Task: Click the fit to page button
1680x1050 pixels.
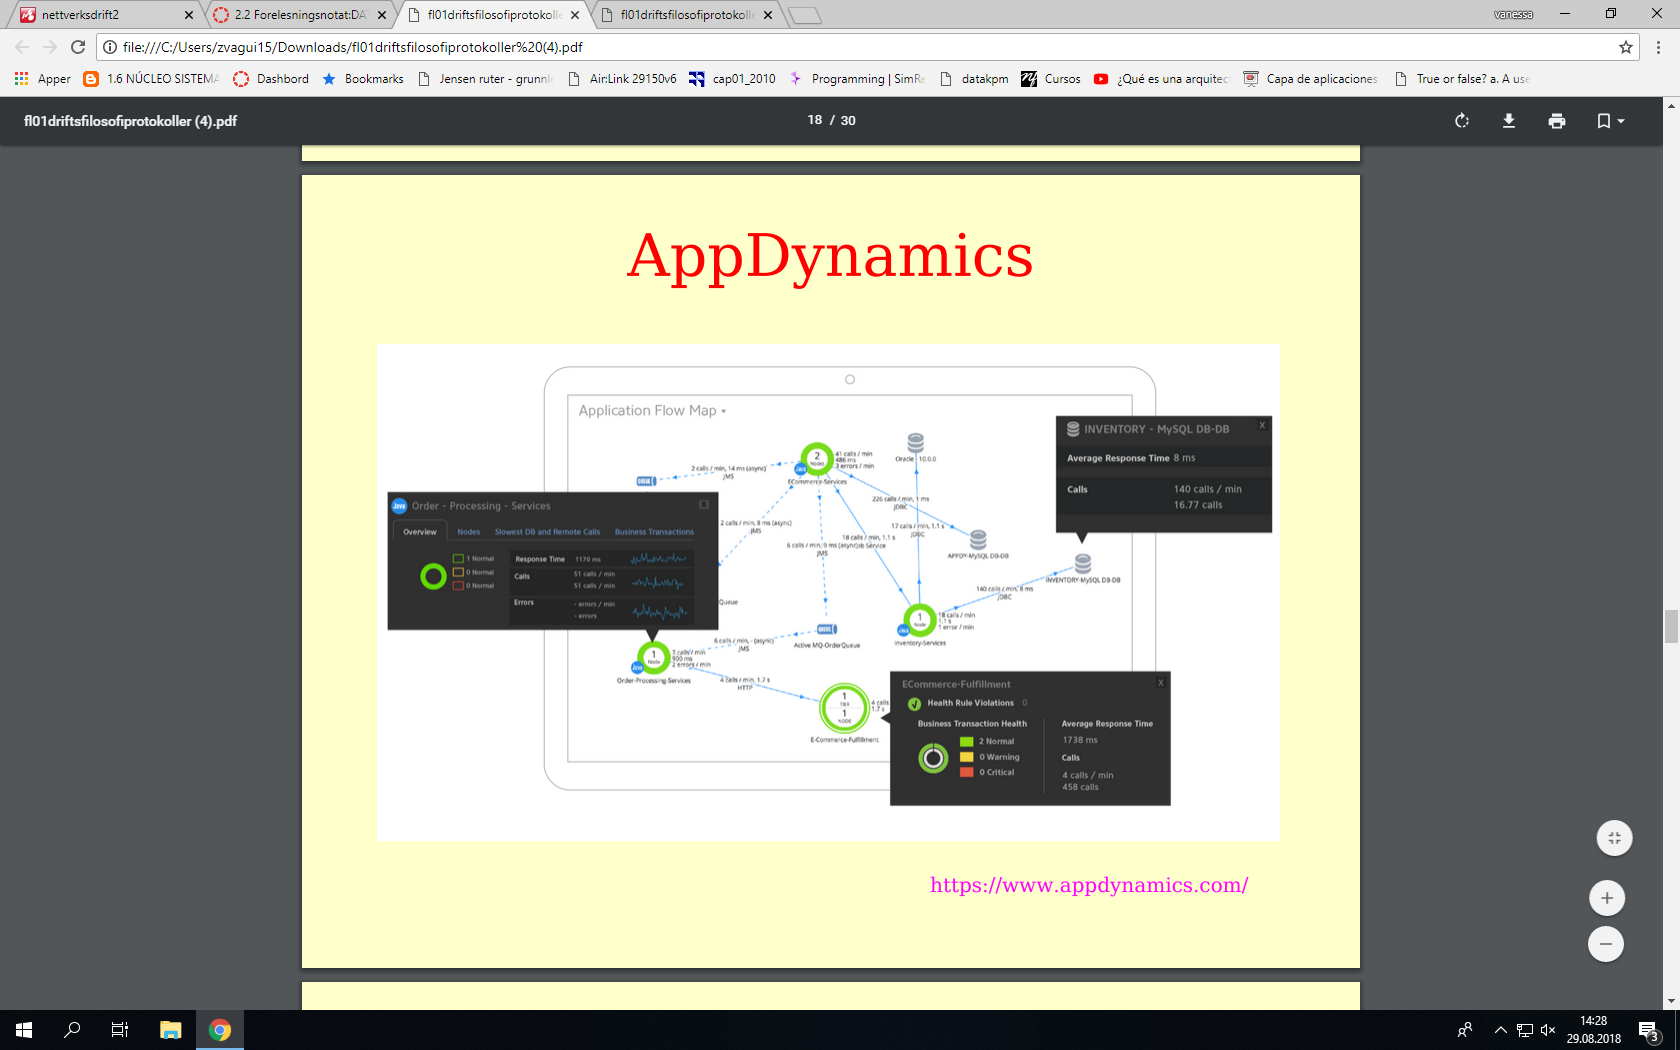Action: click(x=1614, y=838)
